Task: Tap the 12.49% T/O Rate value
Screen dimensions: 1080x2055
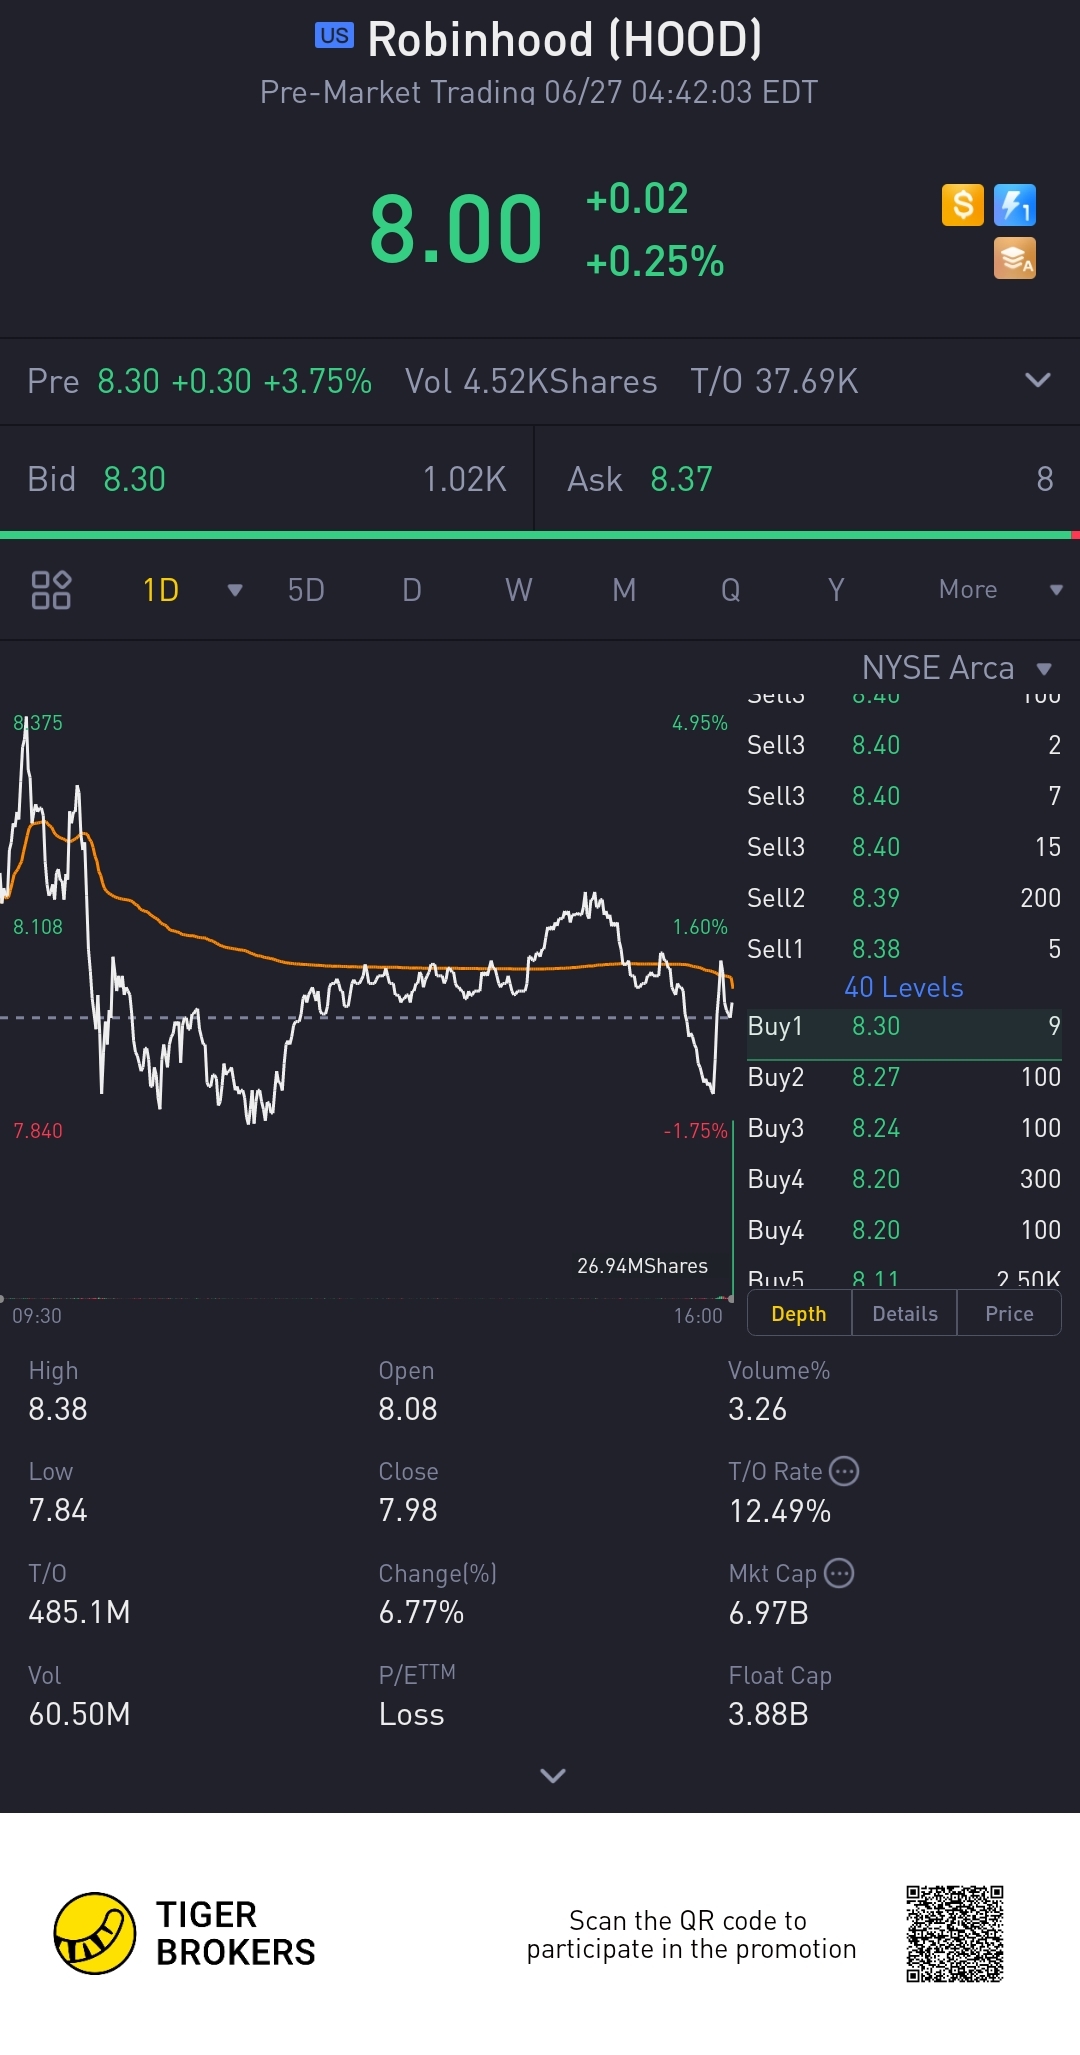Action: tap(780, 1511)
